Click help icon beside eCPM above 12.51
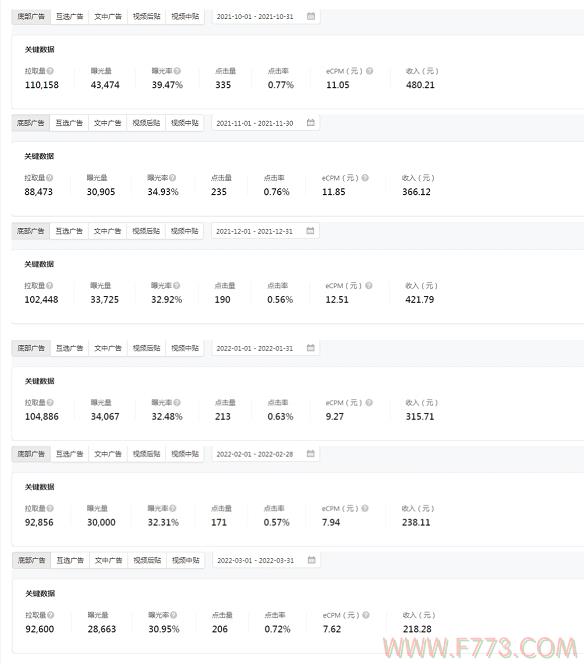Screen dimensions: 584x664 click(369, 285)
